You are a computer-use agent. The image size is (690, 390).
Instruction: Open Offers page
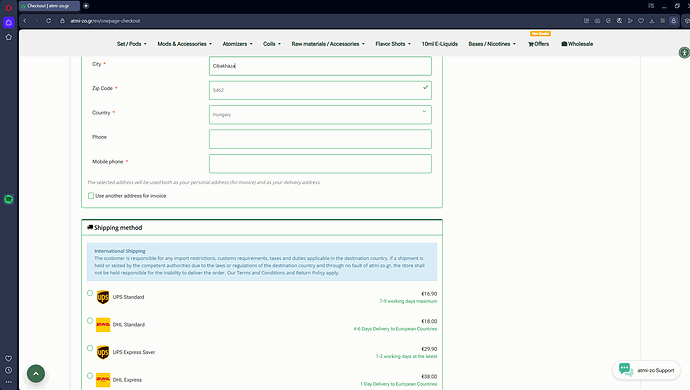click(539, 44)
